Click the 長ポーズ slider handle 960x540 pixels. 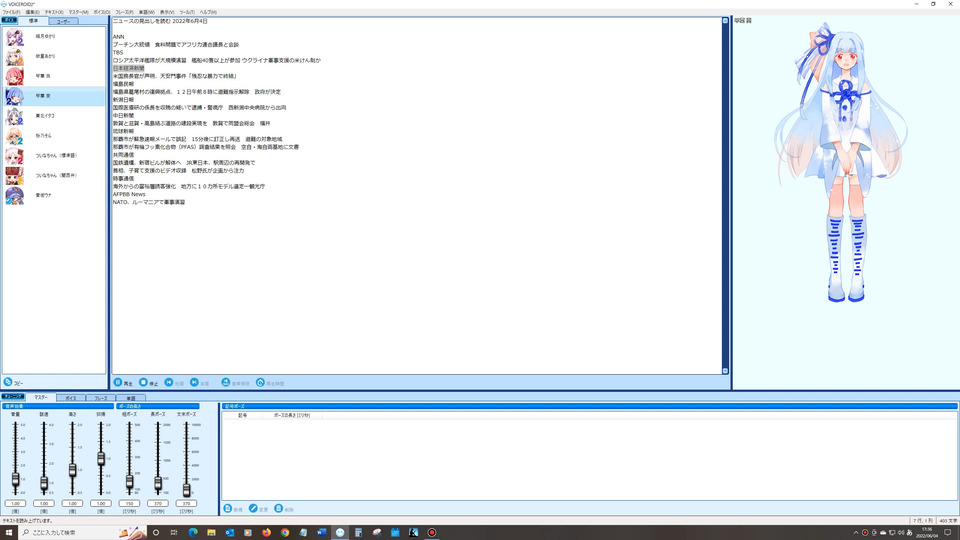coord(158,484)
